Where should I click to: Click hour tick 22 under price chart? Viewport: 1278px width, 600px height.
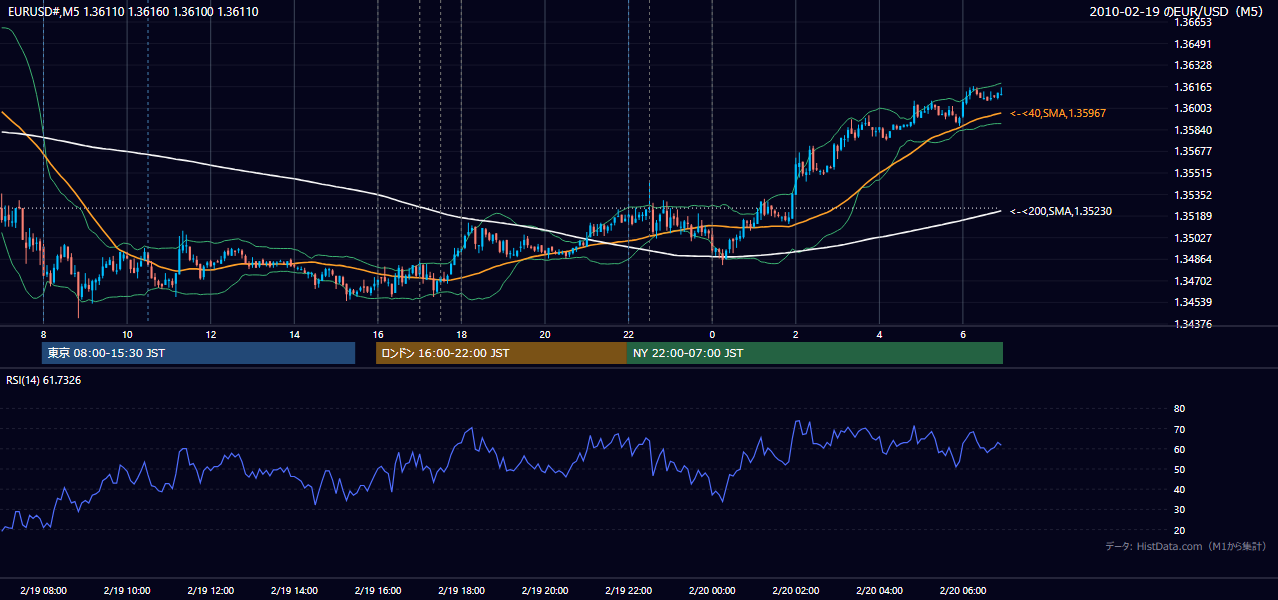[628, 334]
